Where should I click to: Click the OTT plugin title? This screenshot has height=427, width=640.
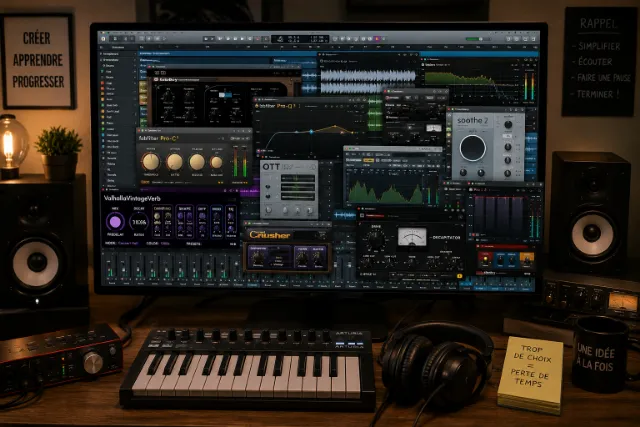coord(271,167)
